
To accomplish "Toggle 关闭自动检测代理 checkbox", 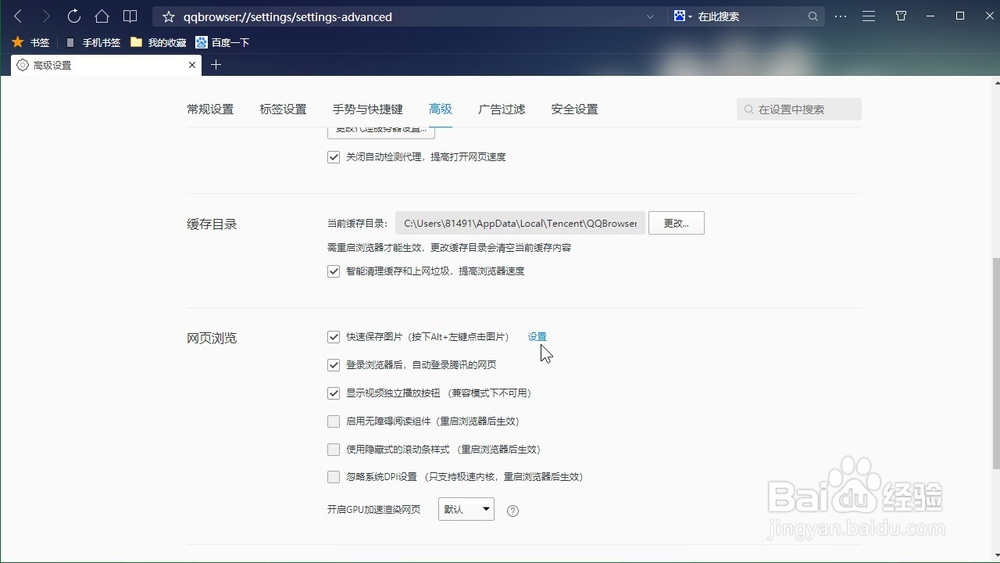I will 334,157.
